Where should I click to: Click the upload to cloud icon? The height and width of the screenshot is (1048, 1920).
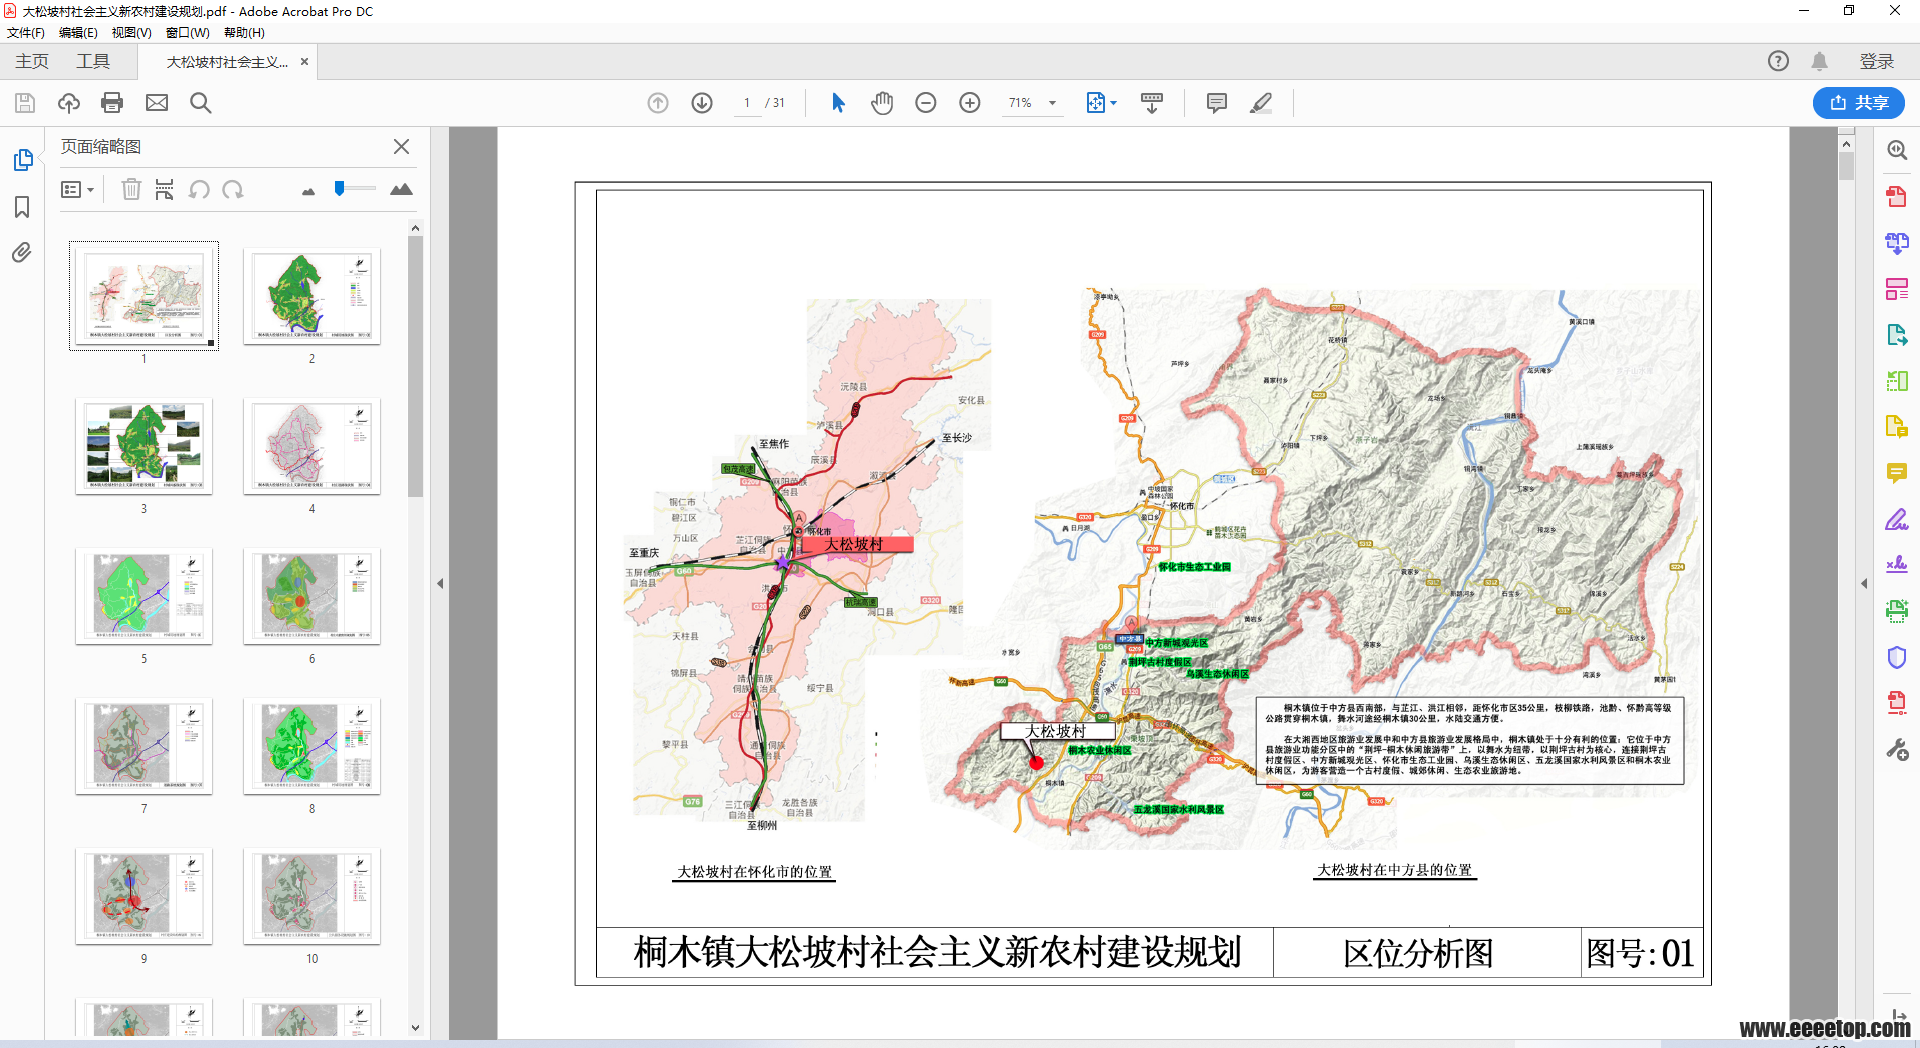69,103
